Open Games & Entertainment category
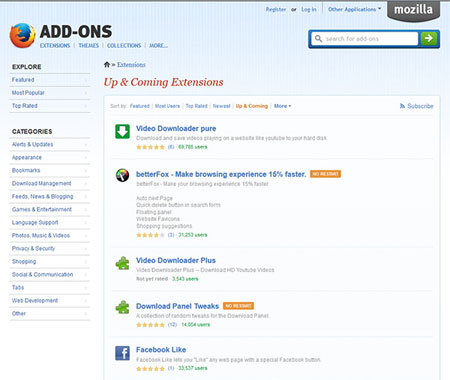The image size is (450, 380). click(50, 210)
